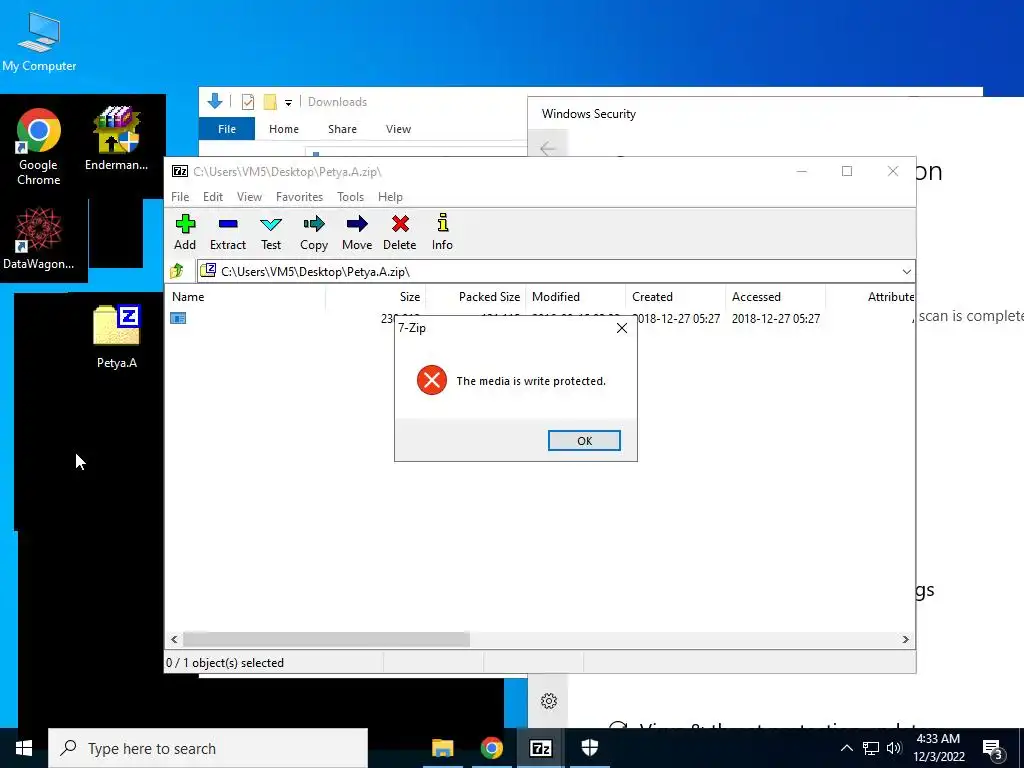Image resolution: width=1024 pixels, height=768 pixels.
Task: Sort by the Accessed column header
Action: point(775,296)
